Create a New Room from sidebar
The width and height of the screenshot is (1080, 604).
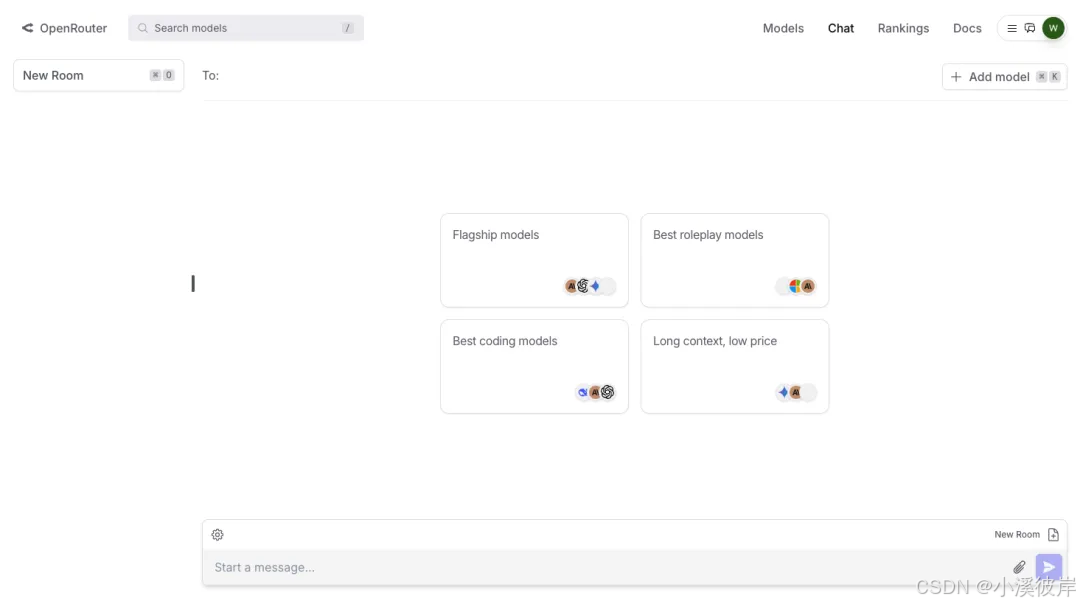tap(98, 75)
